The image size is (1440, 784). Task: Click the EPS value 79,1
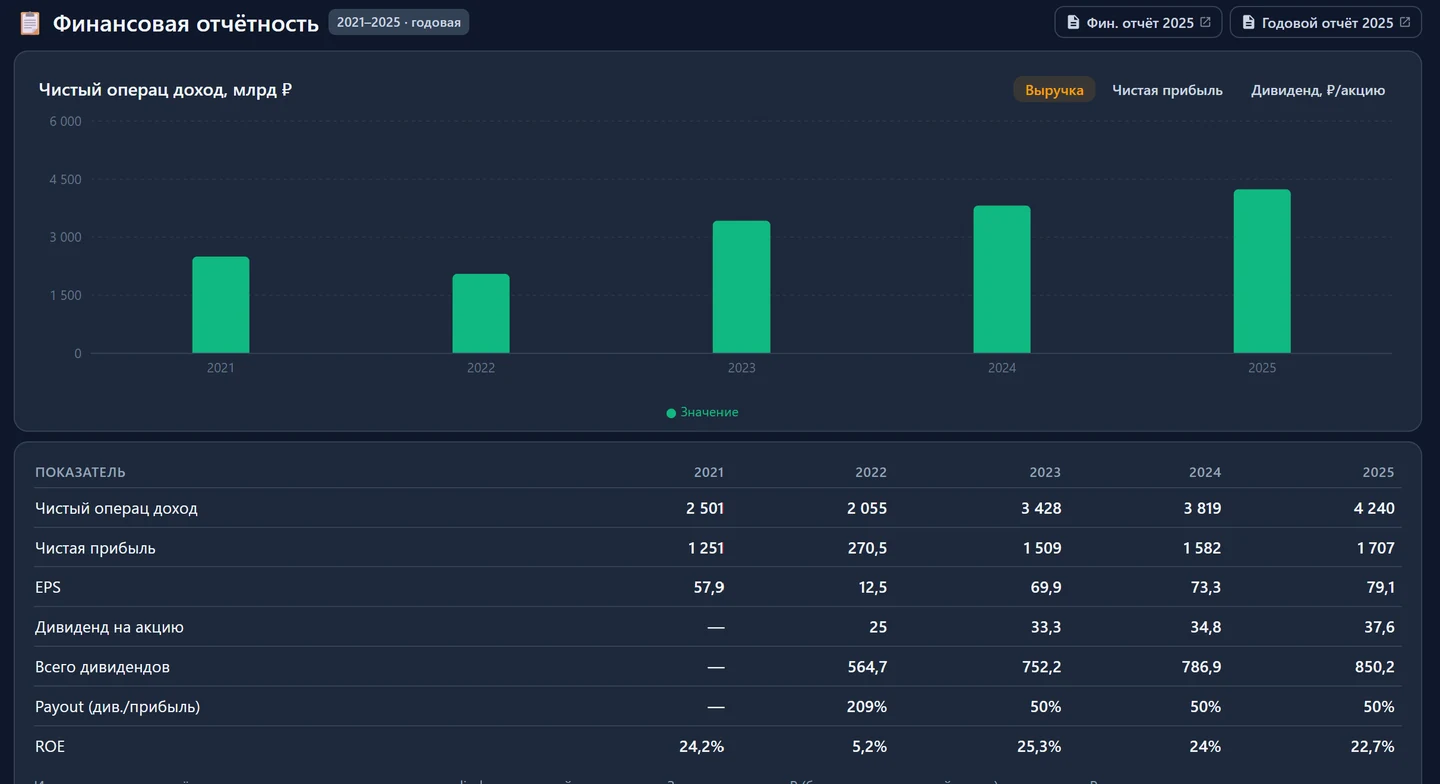pos(1380,587)
